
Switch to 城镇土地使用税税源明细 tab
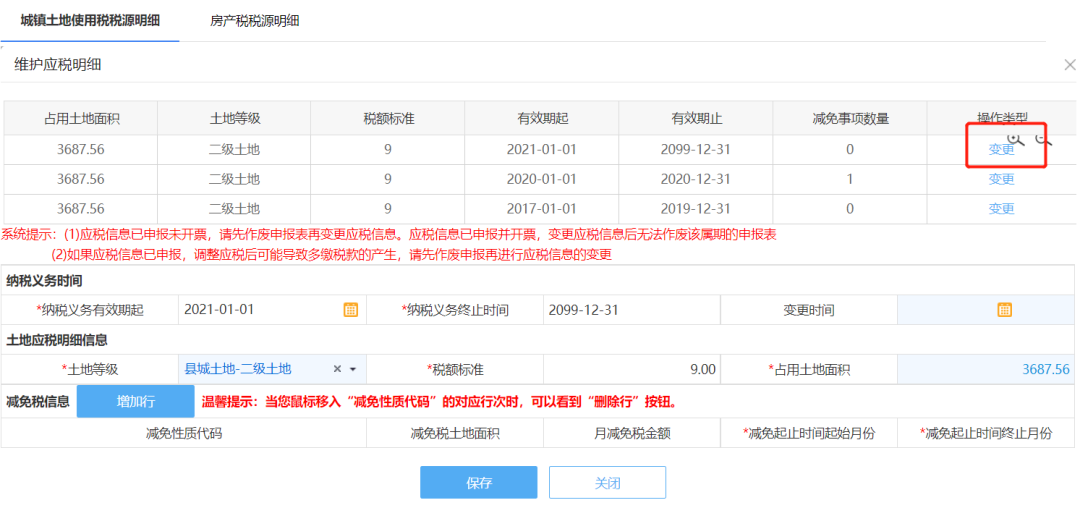[90, 21]
